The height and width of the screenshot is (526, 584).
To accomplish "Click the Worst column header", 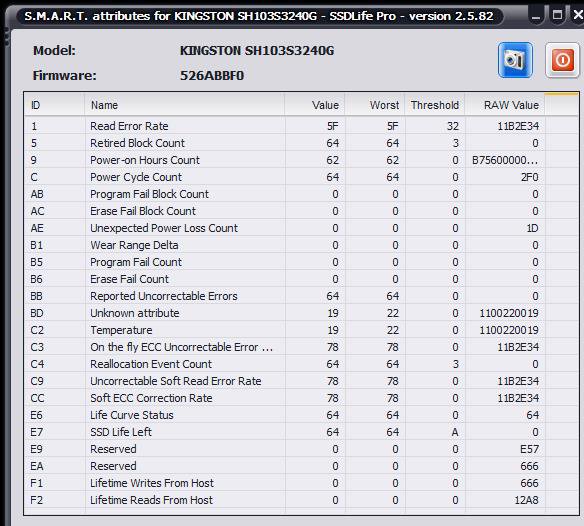I will click(375, 105).
